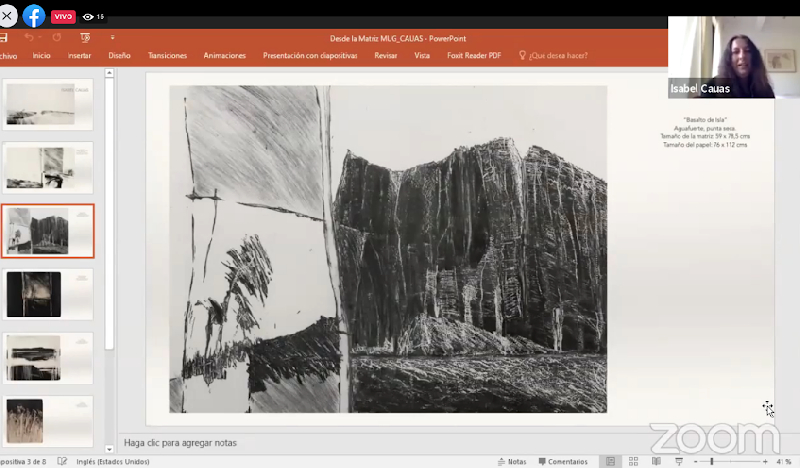Open Customize Quick Access Toolbar dropdown
This screenshot has width=800, height=468.
113,38
